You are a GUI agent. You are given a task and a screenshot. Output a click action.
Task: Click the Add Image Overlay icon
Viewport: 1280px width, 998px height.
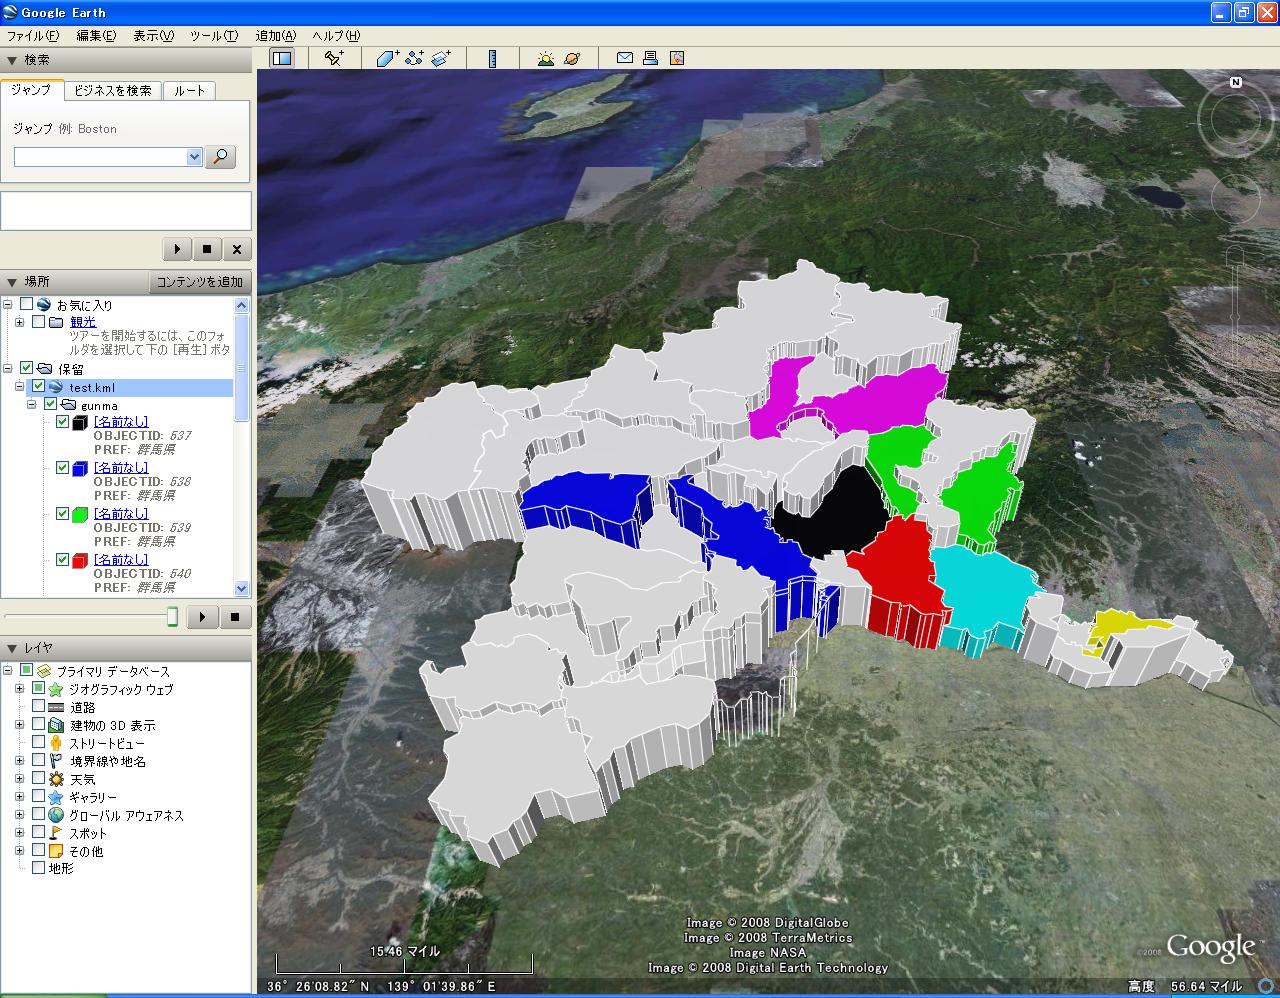point(441,58)
